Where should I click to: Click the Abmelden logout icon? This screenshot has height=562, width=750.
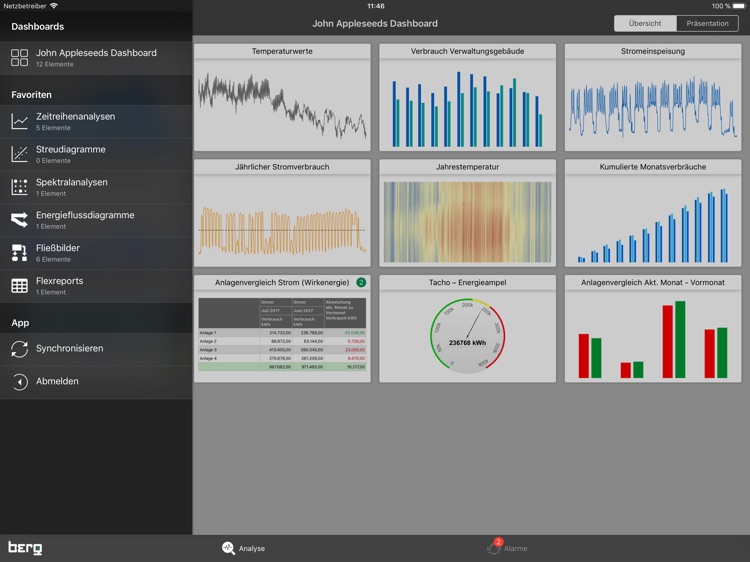(20, 382)
